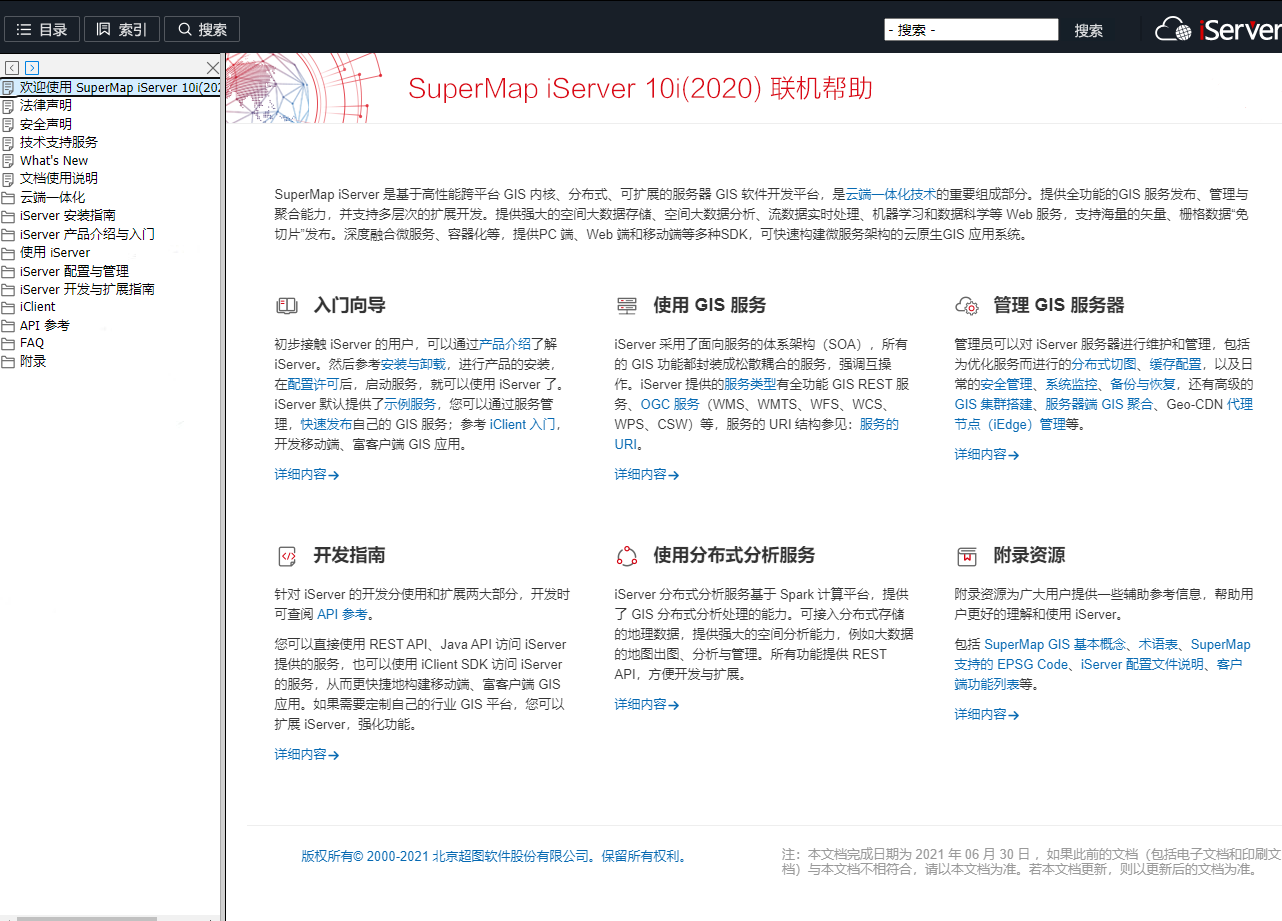Open the 系统监控 link
Image resolution: width=1282 pixels, height=921 pixels.
[1071, 384]
